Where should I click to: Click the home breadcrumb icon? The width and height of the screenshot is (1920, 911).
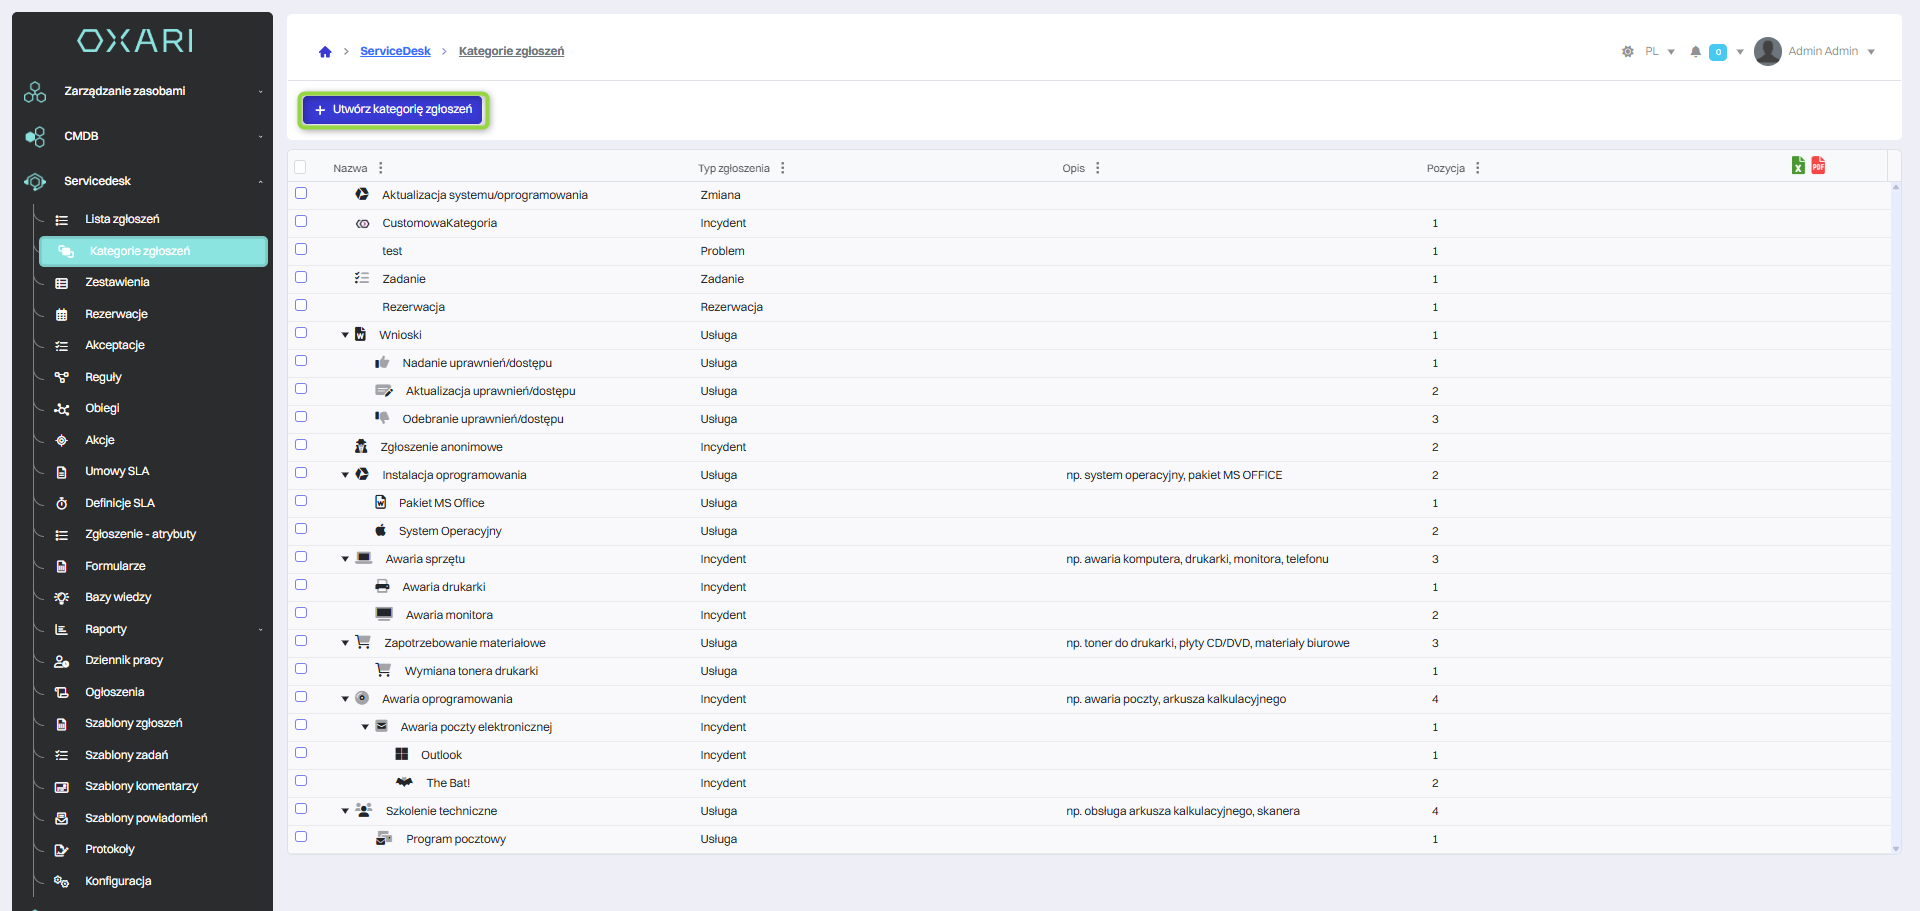tap(325, 52)
